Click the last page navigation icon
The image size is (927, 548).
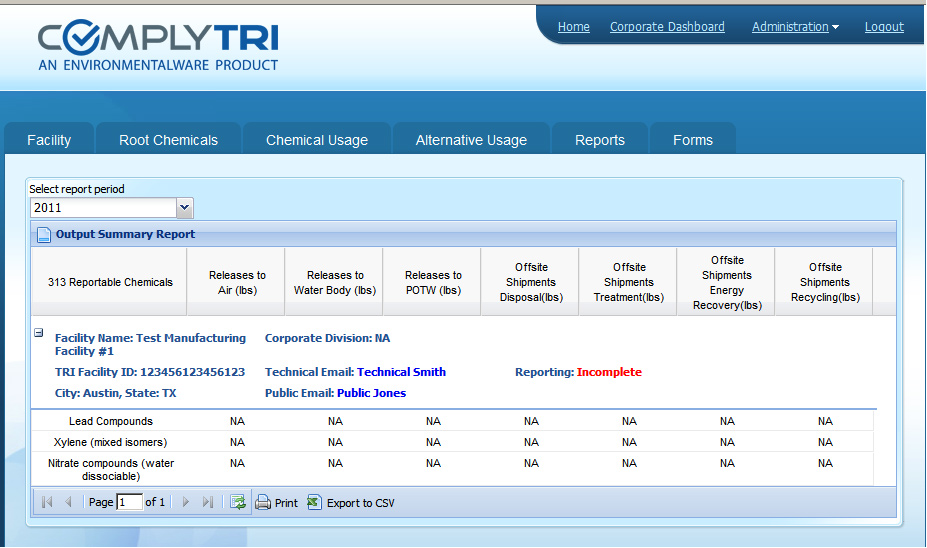coord(208,502)
